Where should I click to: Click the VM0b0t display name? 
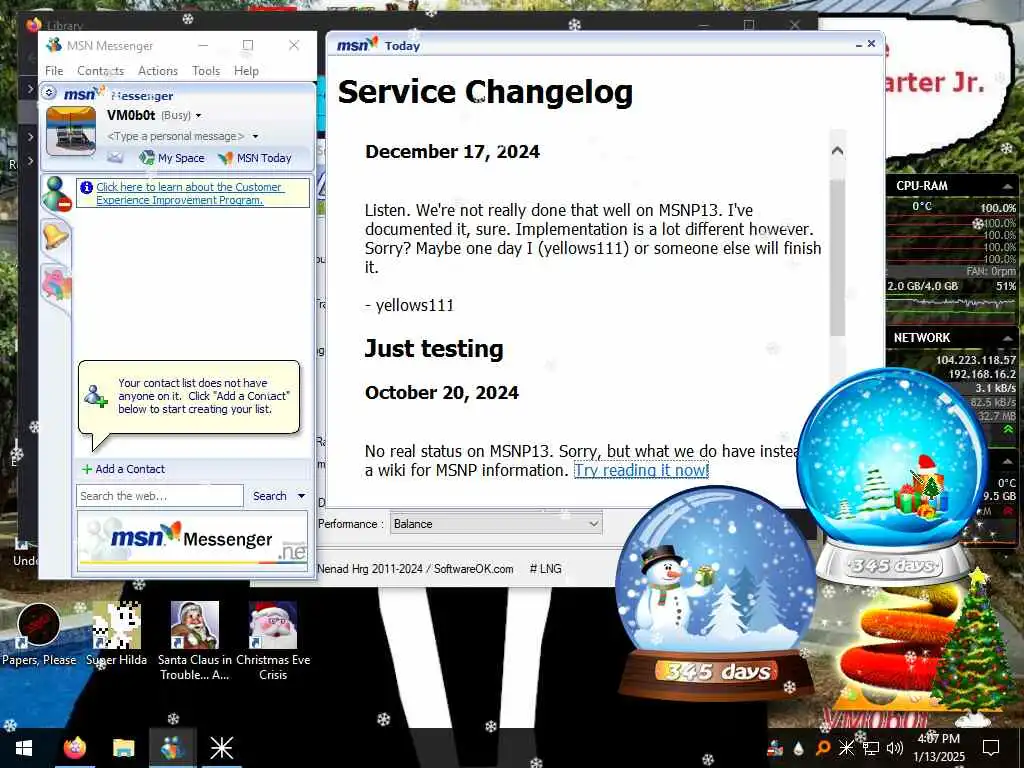pos(131,116)
